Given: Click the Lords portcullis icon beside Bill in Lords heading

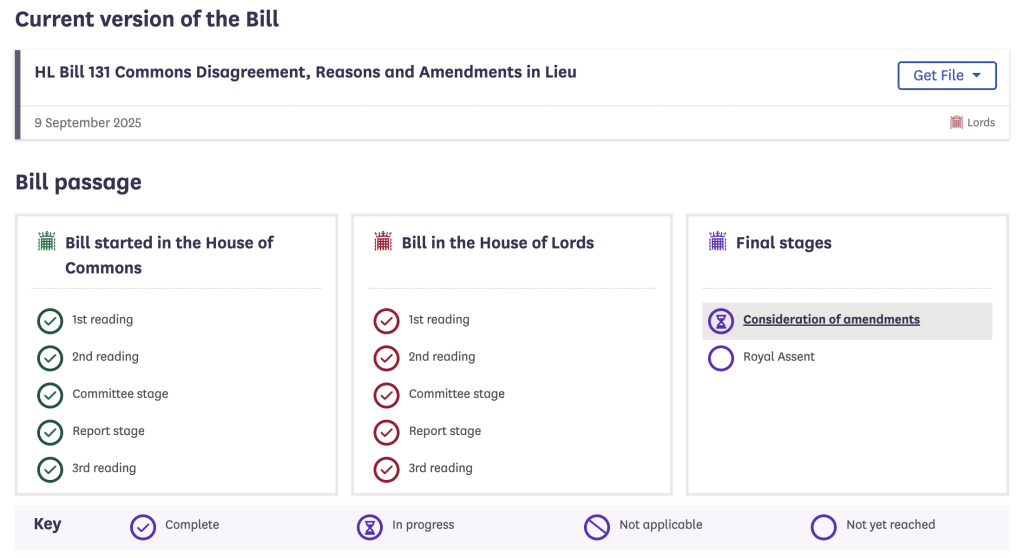Looking at the screenshot, I should (383, 242).
